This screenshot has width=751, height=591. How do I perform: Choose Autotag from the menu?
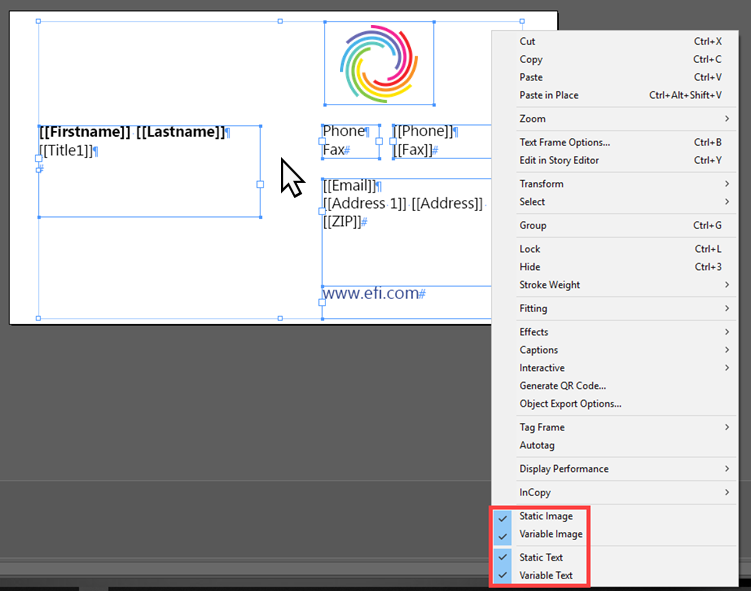click(x=537, y=446)
